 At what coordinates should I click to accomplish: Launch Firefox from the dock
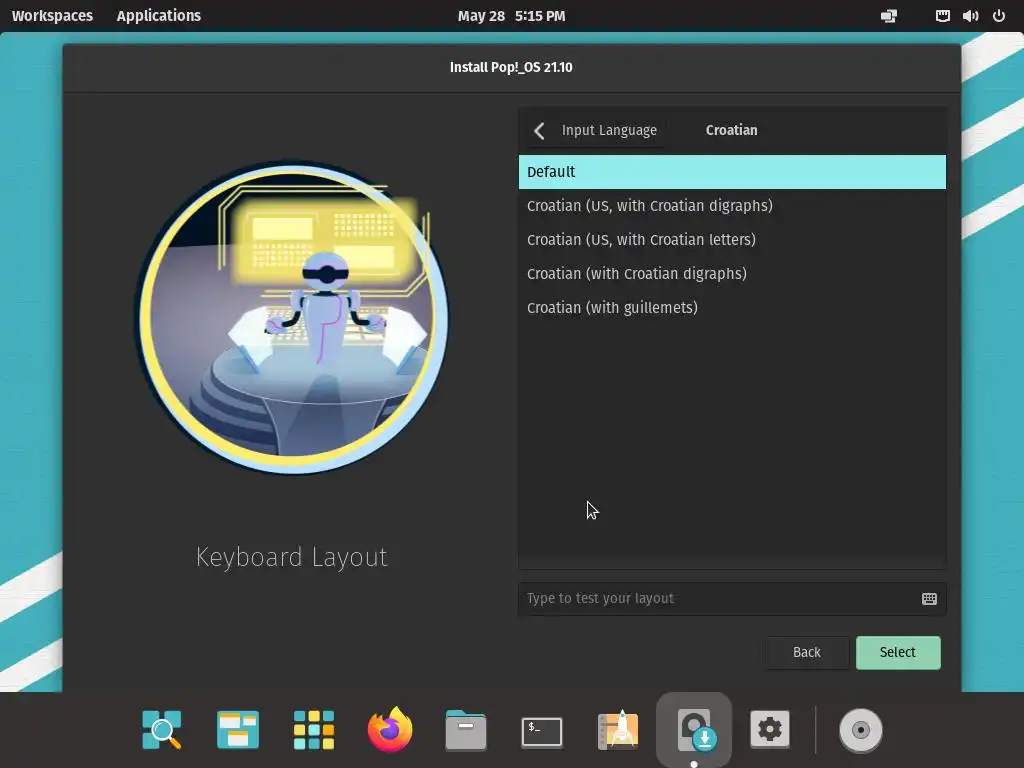[390, 729]
